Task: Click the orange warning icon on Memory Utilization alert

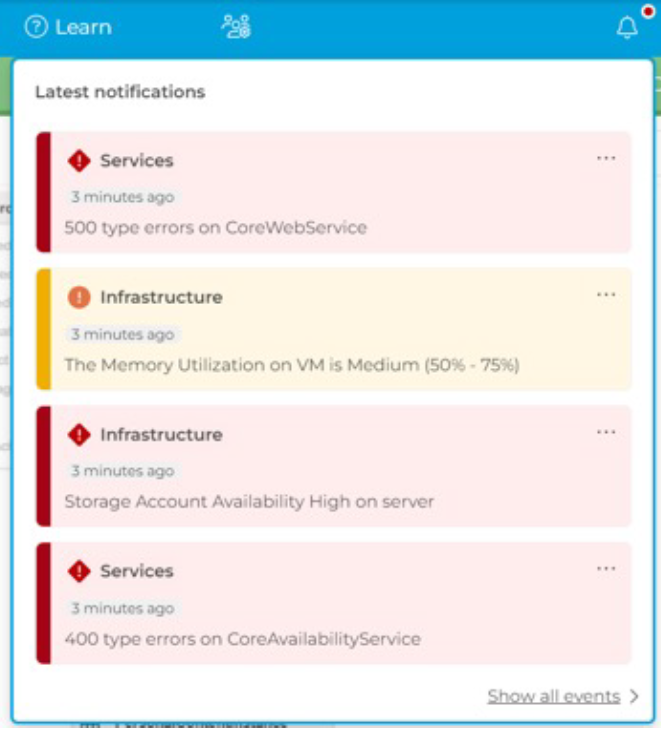Action: 79,297
